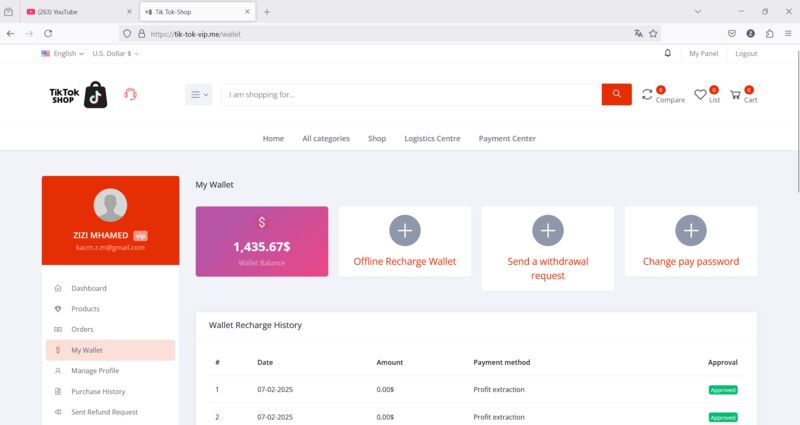800x425 pixels.
Task: Open the Compare refresh icon
Action: click(x=647, y=94)
